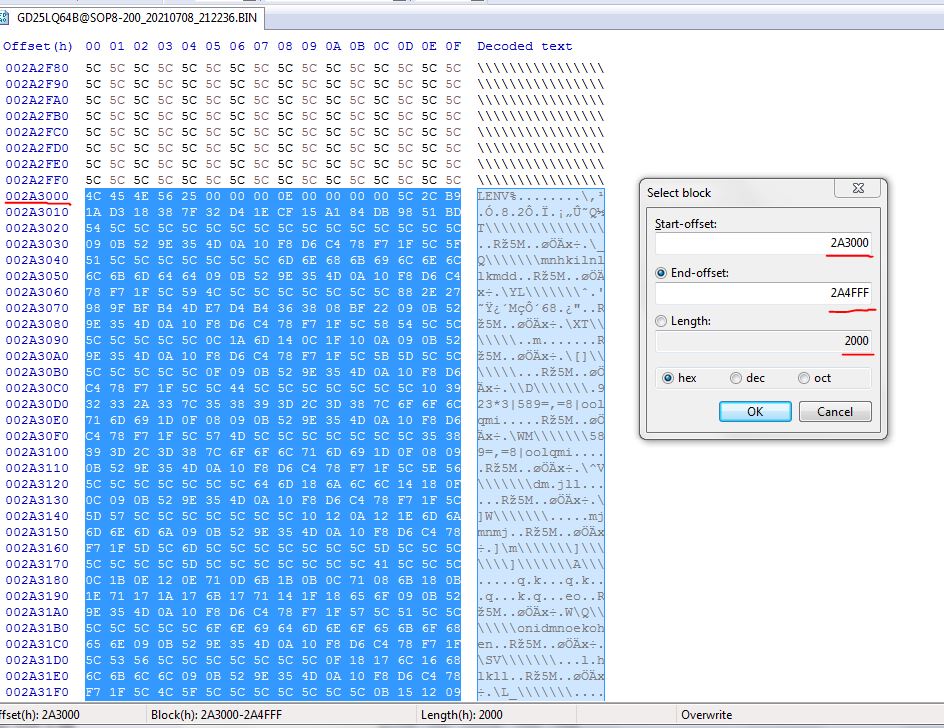Click decoded text LENV% in row 002A3000

[x=497, y=196]
